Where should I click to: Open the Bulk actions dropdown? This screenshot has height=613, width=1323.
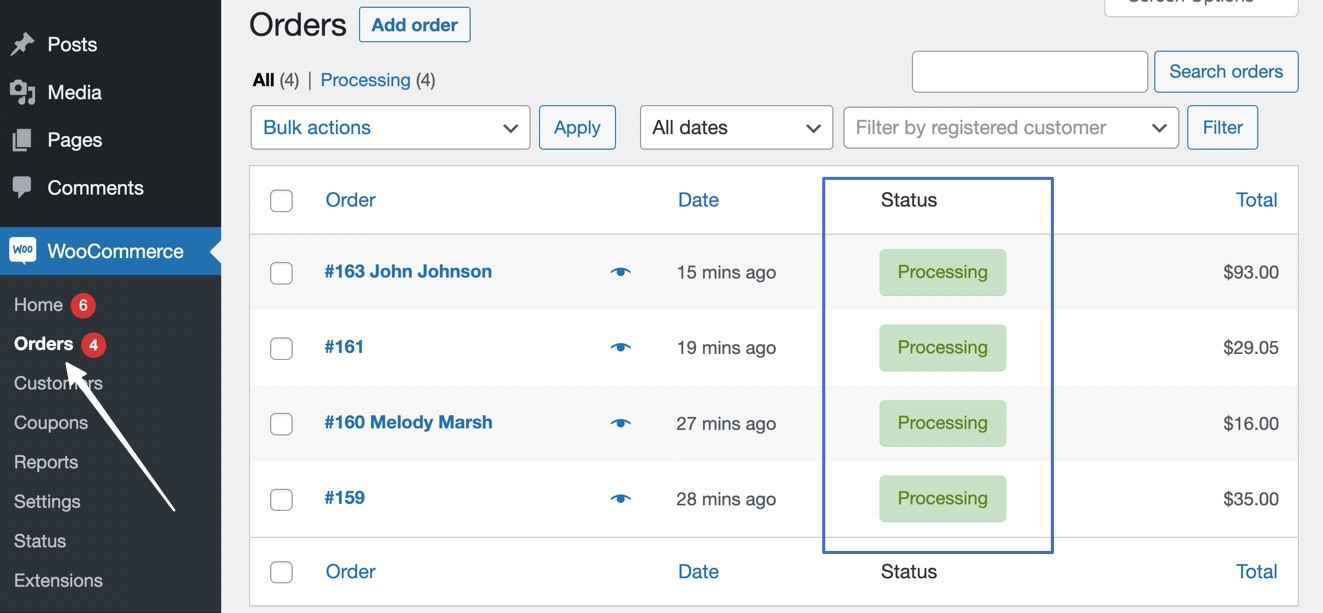click(390, 127)
